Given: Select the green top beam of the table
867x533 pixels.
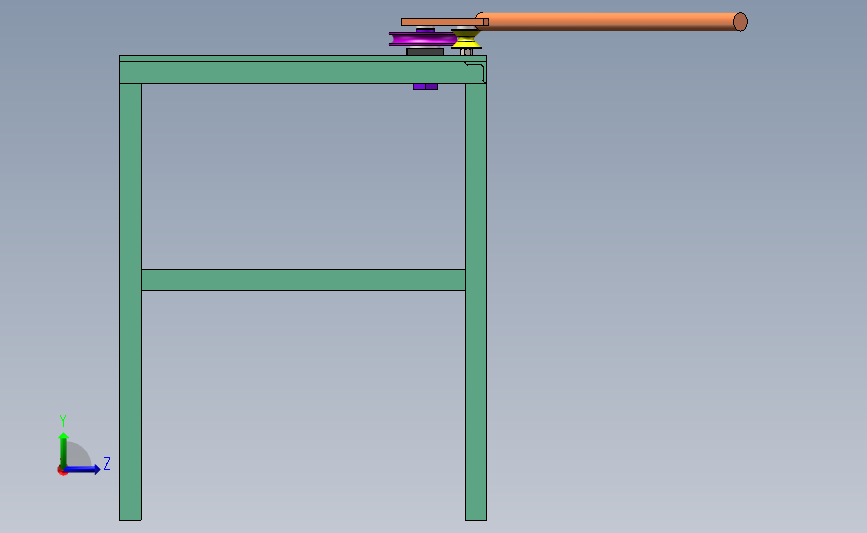Looking at the screenshot, I should pos(302,70).
